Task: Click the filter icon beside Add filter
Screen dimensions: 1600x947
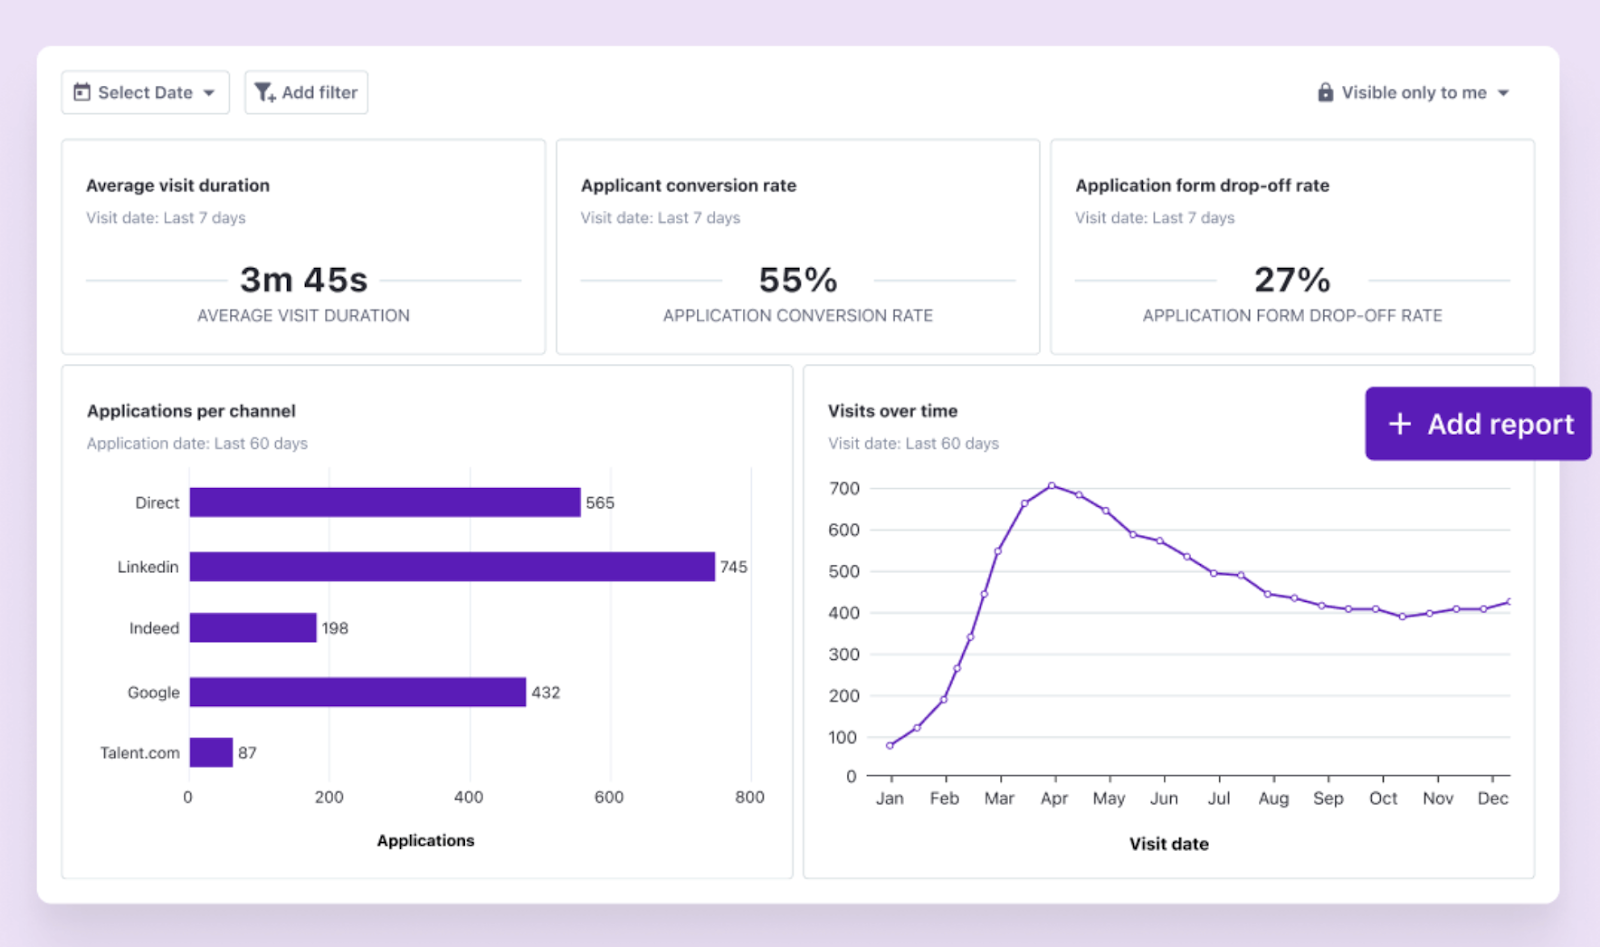Action: coord(264,92)
